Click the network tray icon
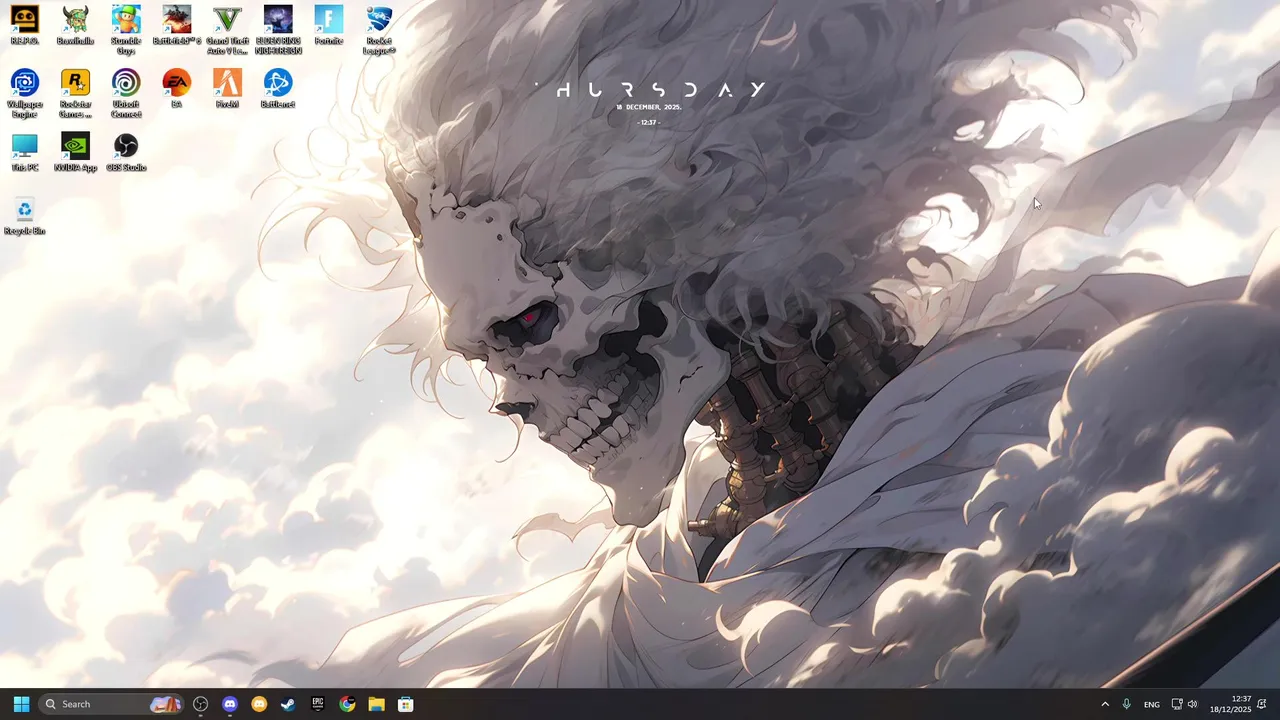The image size is (1280, 720). 1177,704
